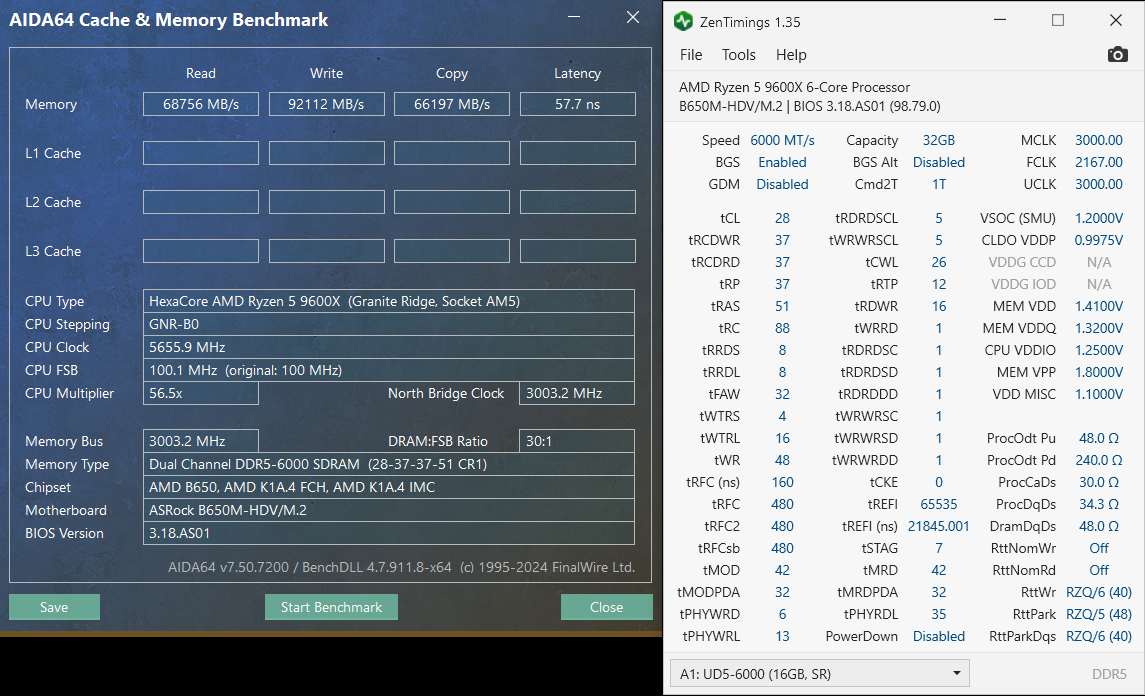Click the tWR value 48

pyautogui.click(x=782, y=460)
